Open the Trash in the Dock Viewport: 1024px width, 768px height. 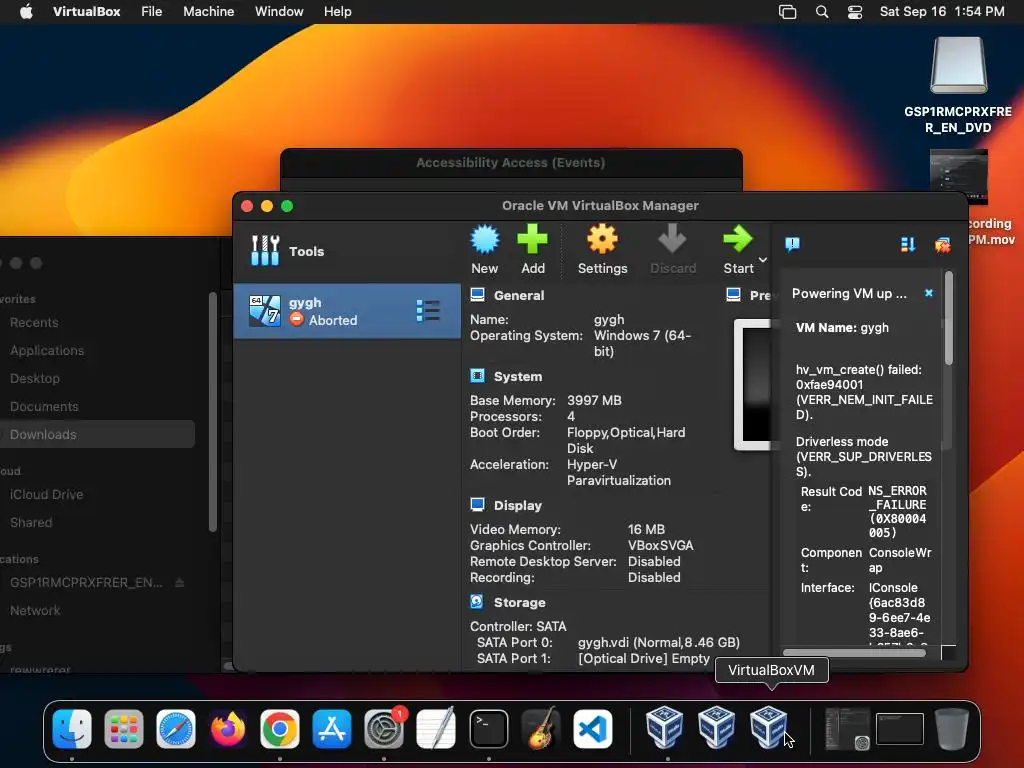click(952, 728)
